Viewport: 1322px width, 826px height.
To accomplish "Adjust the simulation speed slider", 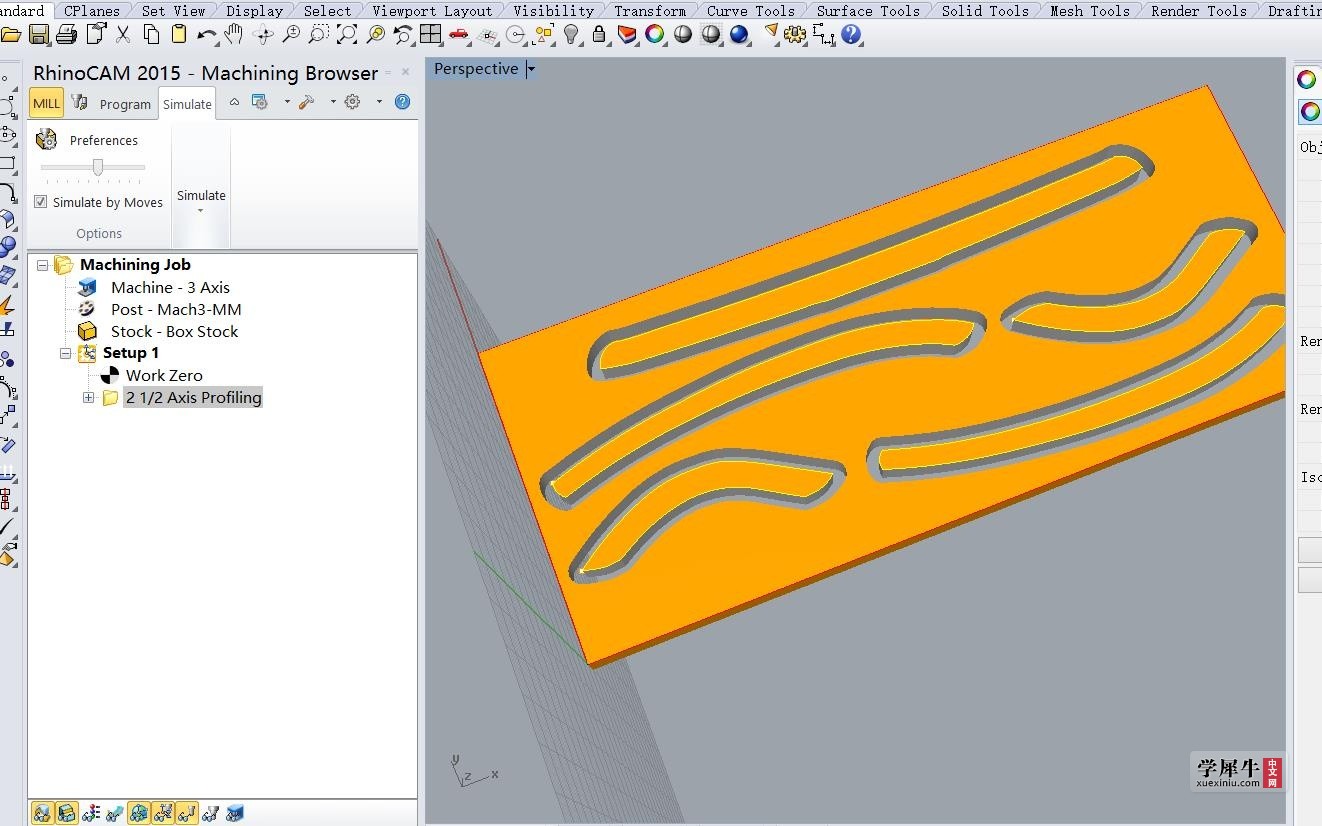I will coord(98,167).
